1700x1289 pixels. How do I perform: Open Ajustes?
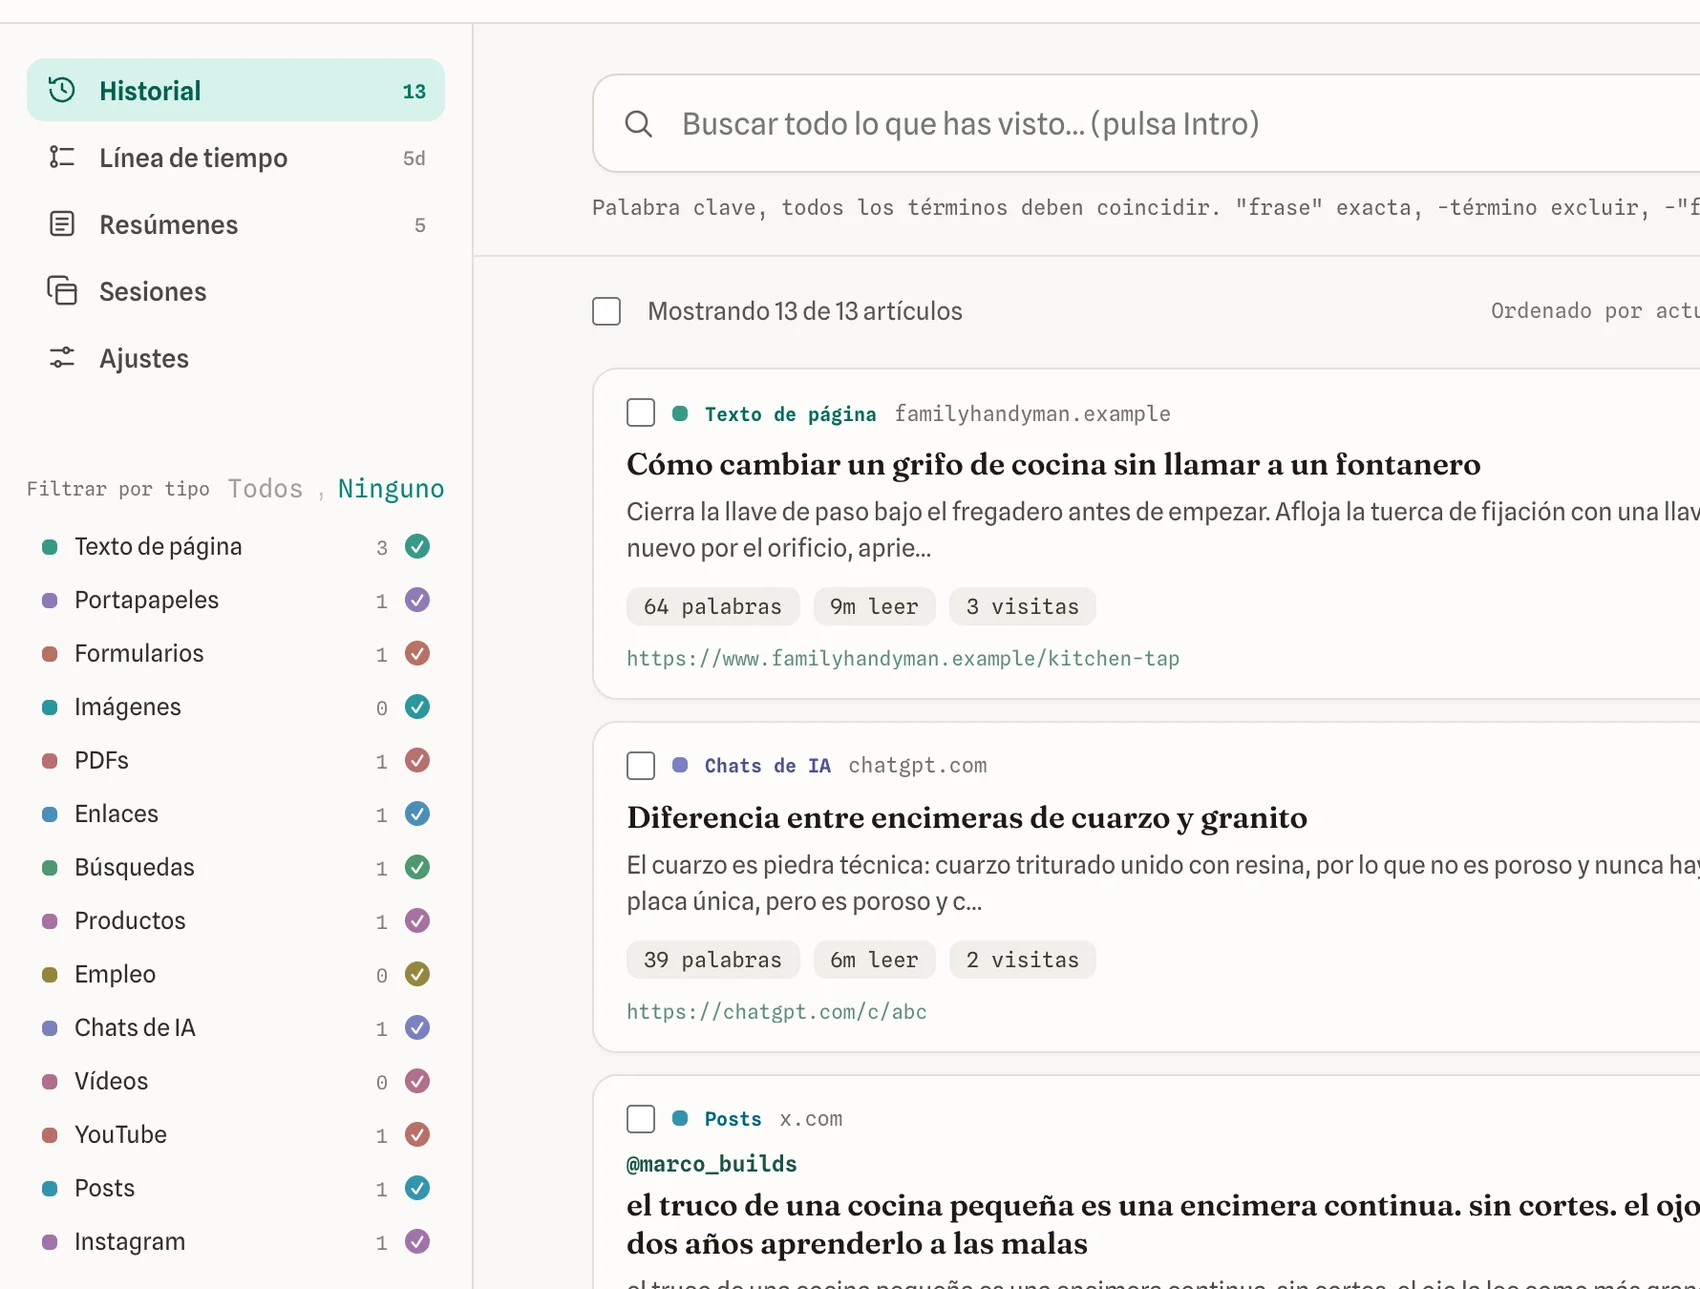[236, 358]
